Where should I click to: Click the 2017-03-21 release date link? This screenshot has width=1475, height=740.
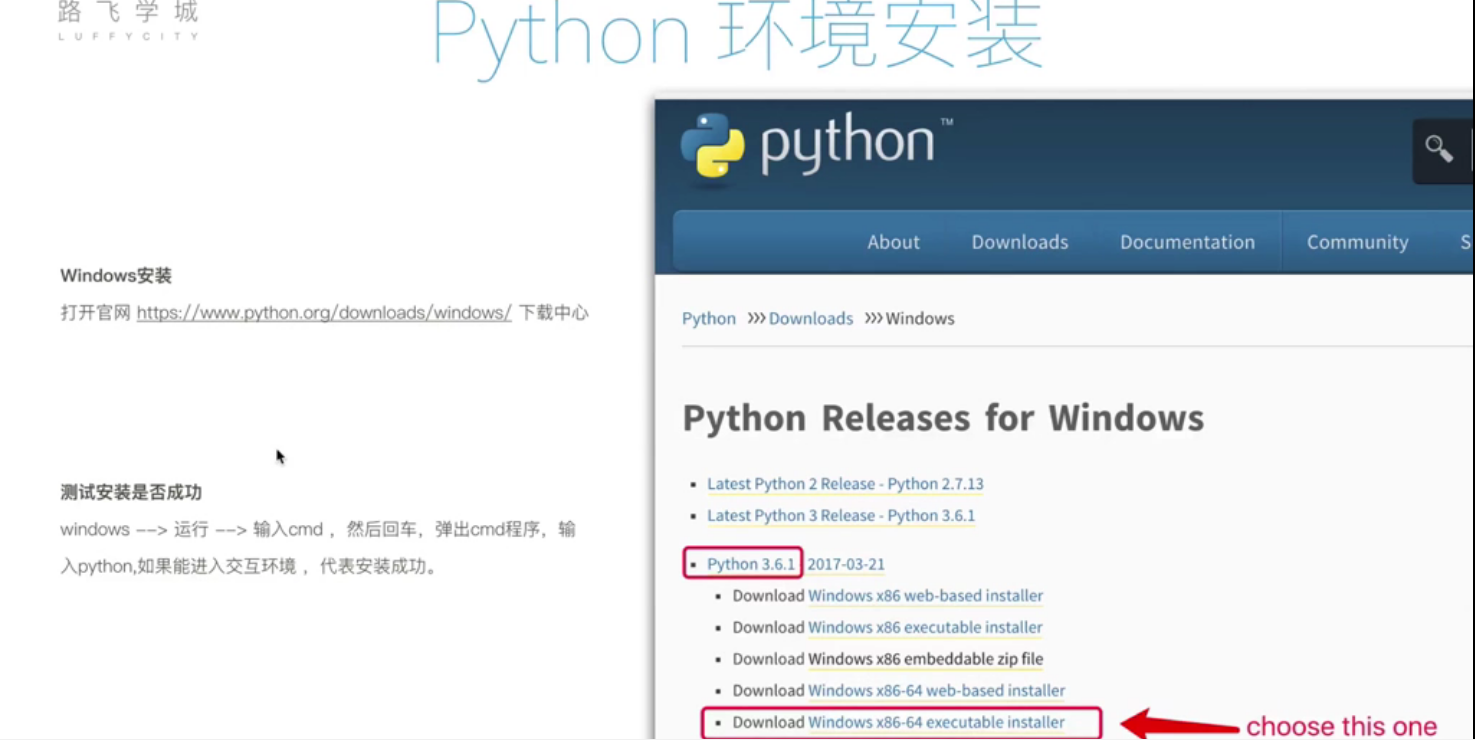(846, 564)
